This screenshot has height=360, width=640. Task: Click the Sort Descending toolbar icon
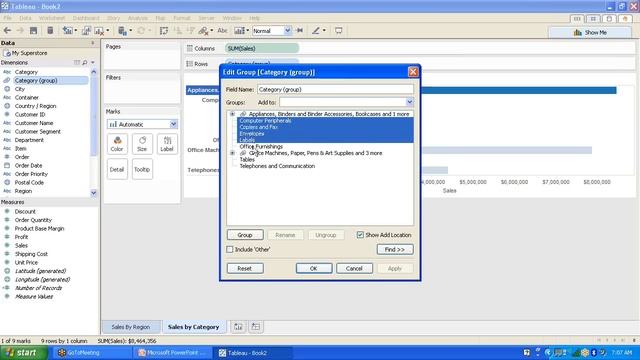click(x=191, y=31)
